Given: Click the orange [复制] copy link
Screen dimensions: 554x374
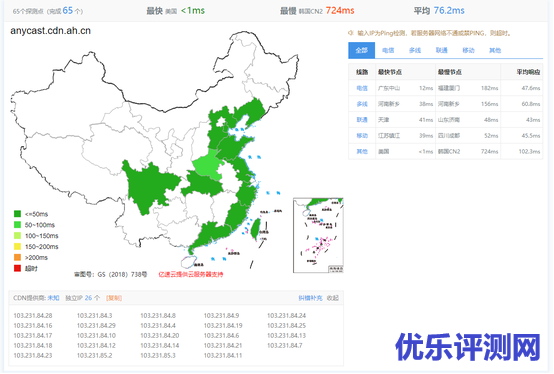Looking at the screenshot, I should 114,298.
